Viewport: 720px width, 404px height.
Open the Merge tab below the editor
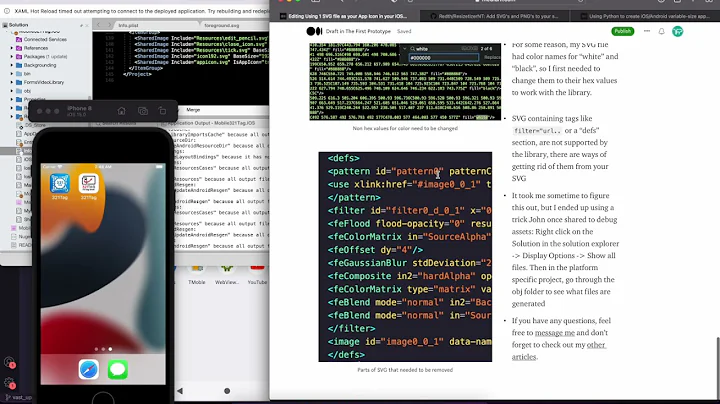tap(193, 110)
